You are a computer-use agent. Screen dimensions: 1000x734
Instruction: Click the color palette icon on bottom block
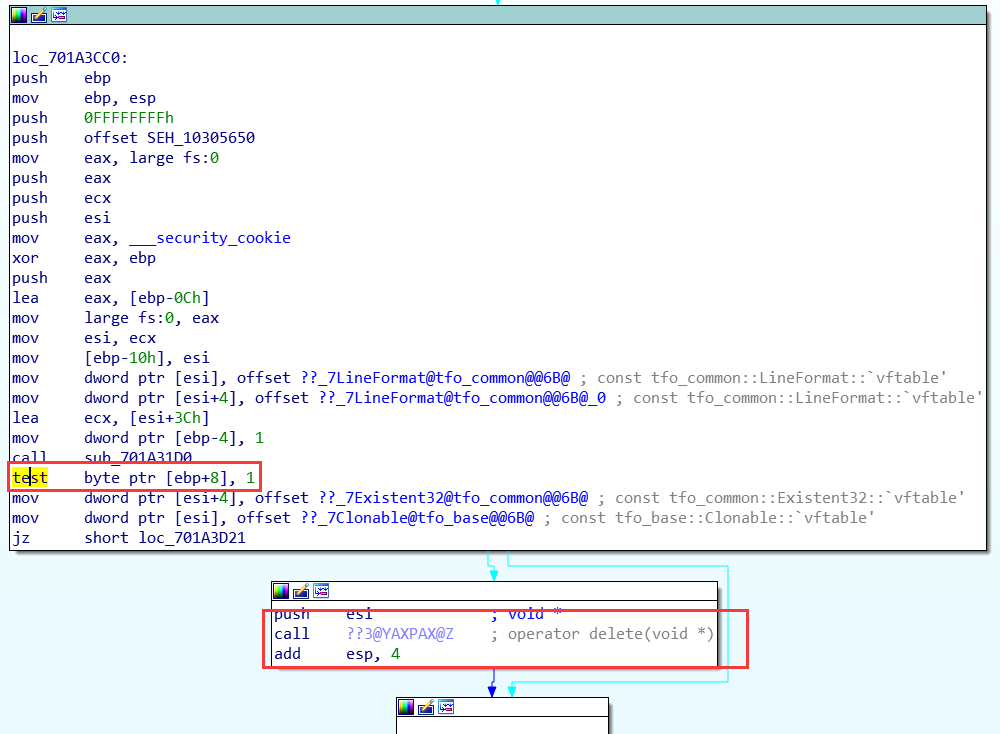407,707
